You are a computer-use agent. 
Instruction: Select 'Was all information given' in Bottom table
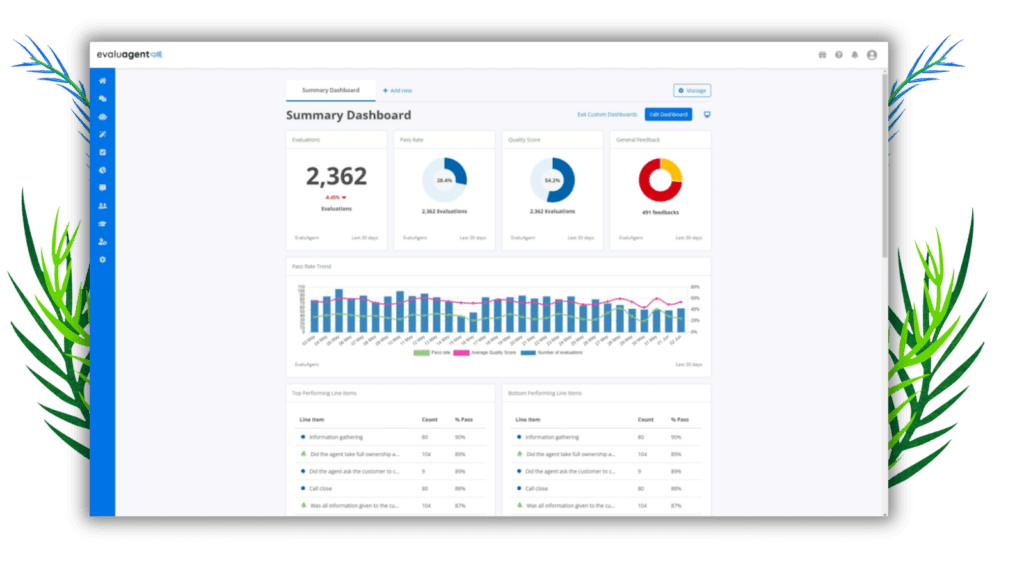tap(607, 505)
